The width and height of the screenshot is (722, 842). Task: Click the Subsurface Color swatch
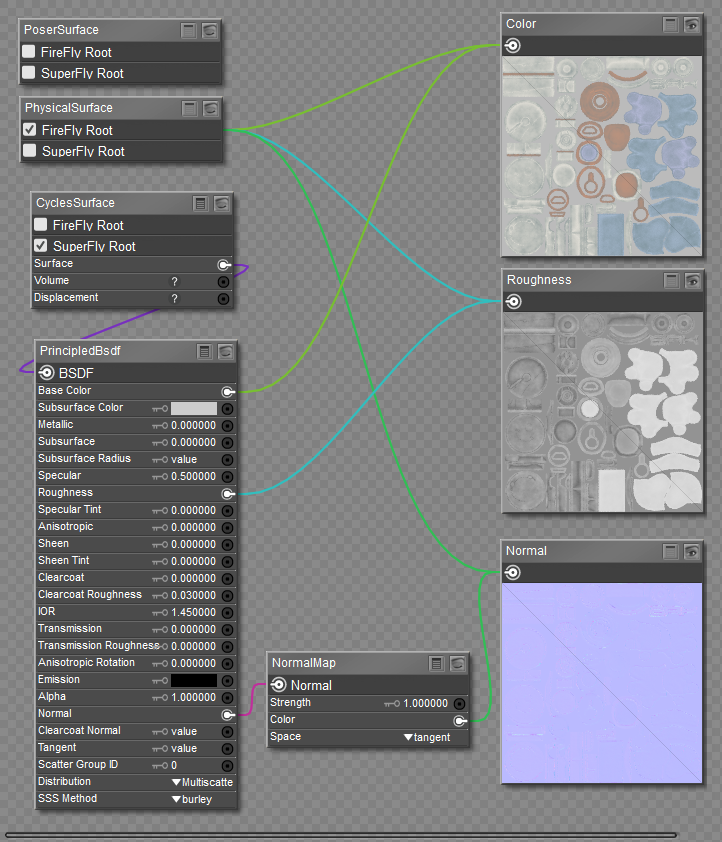click(194, 409)
